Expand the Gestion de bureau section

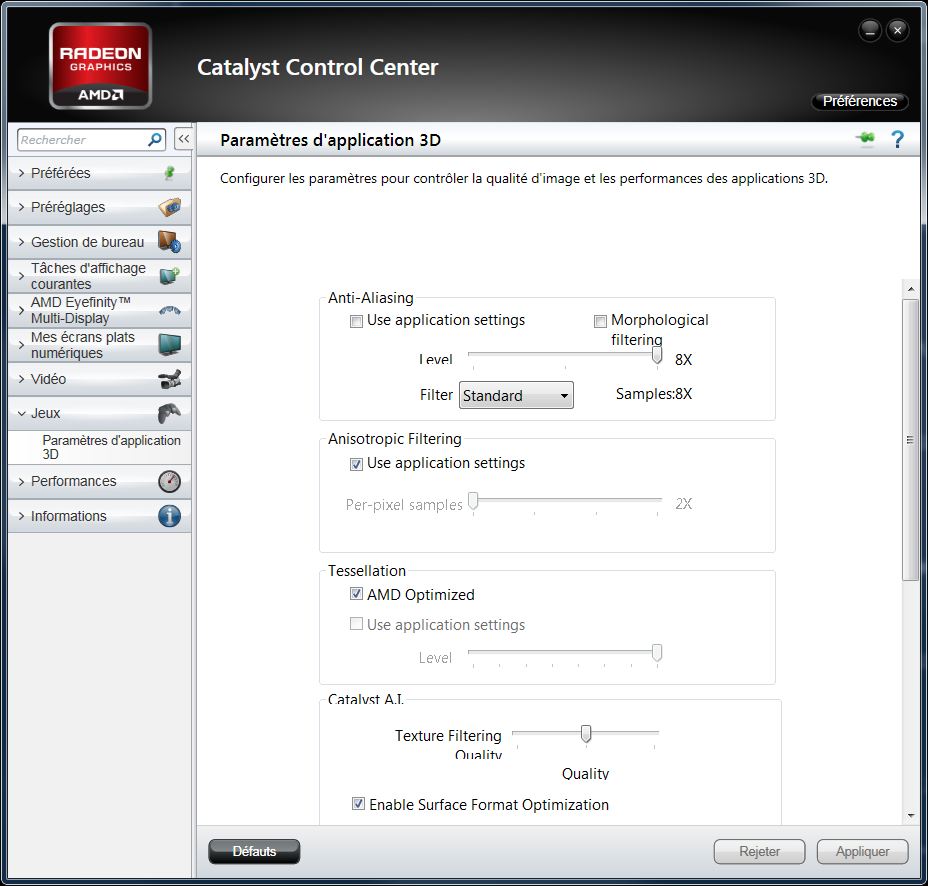[x=22, y=242]
